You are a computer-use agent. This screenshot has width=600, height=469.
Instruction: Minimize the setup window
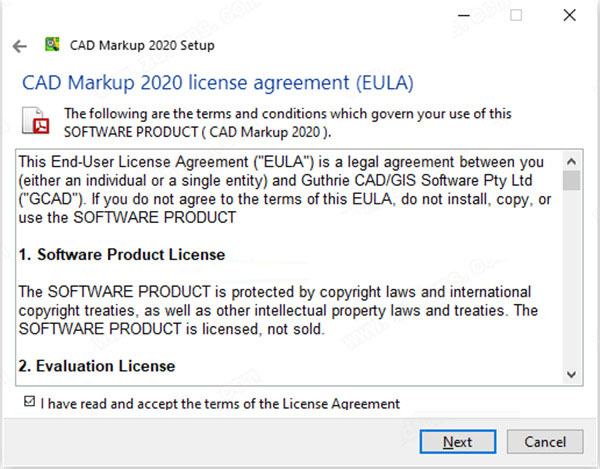464,15
